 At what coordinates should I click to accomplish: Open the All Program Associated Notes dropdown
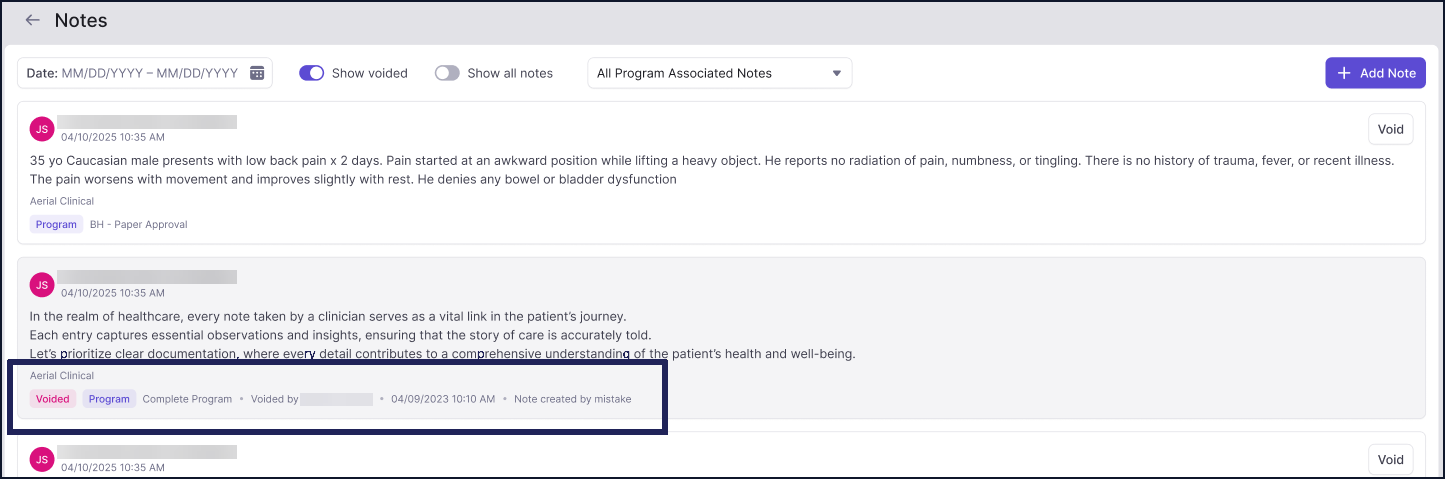(720, 73)
